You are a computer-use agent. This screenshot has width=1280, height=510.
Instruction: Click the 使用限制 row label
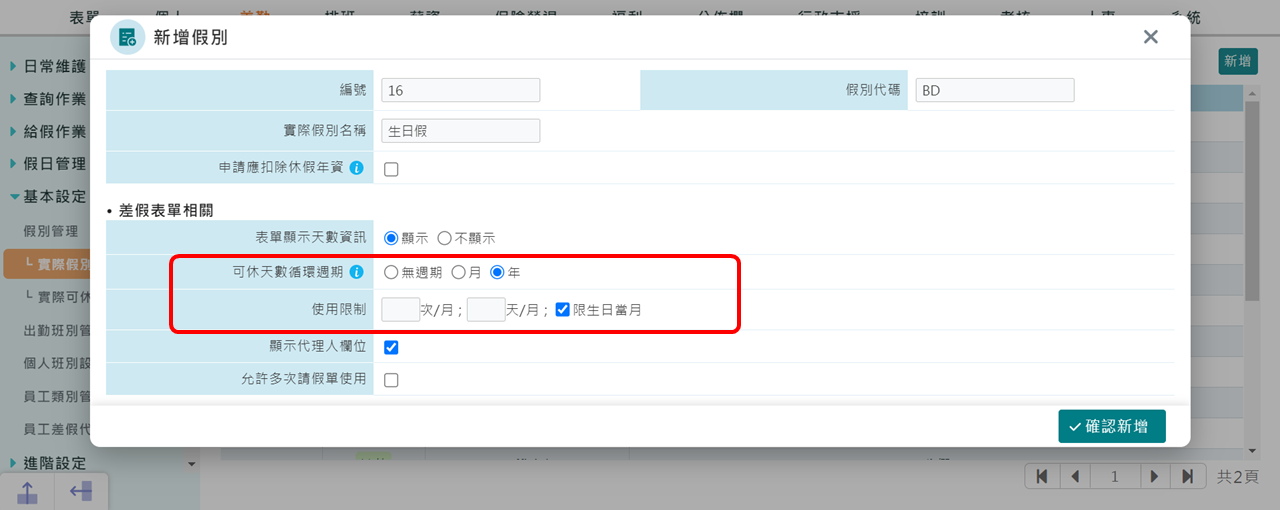point(339,310)
